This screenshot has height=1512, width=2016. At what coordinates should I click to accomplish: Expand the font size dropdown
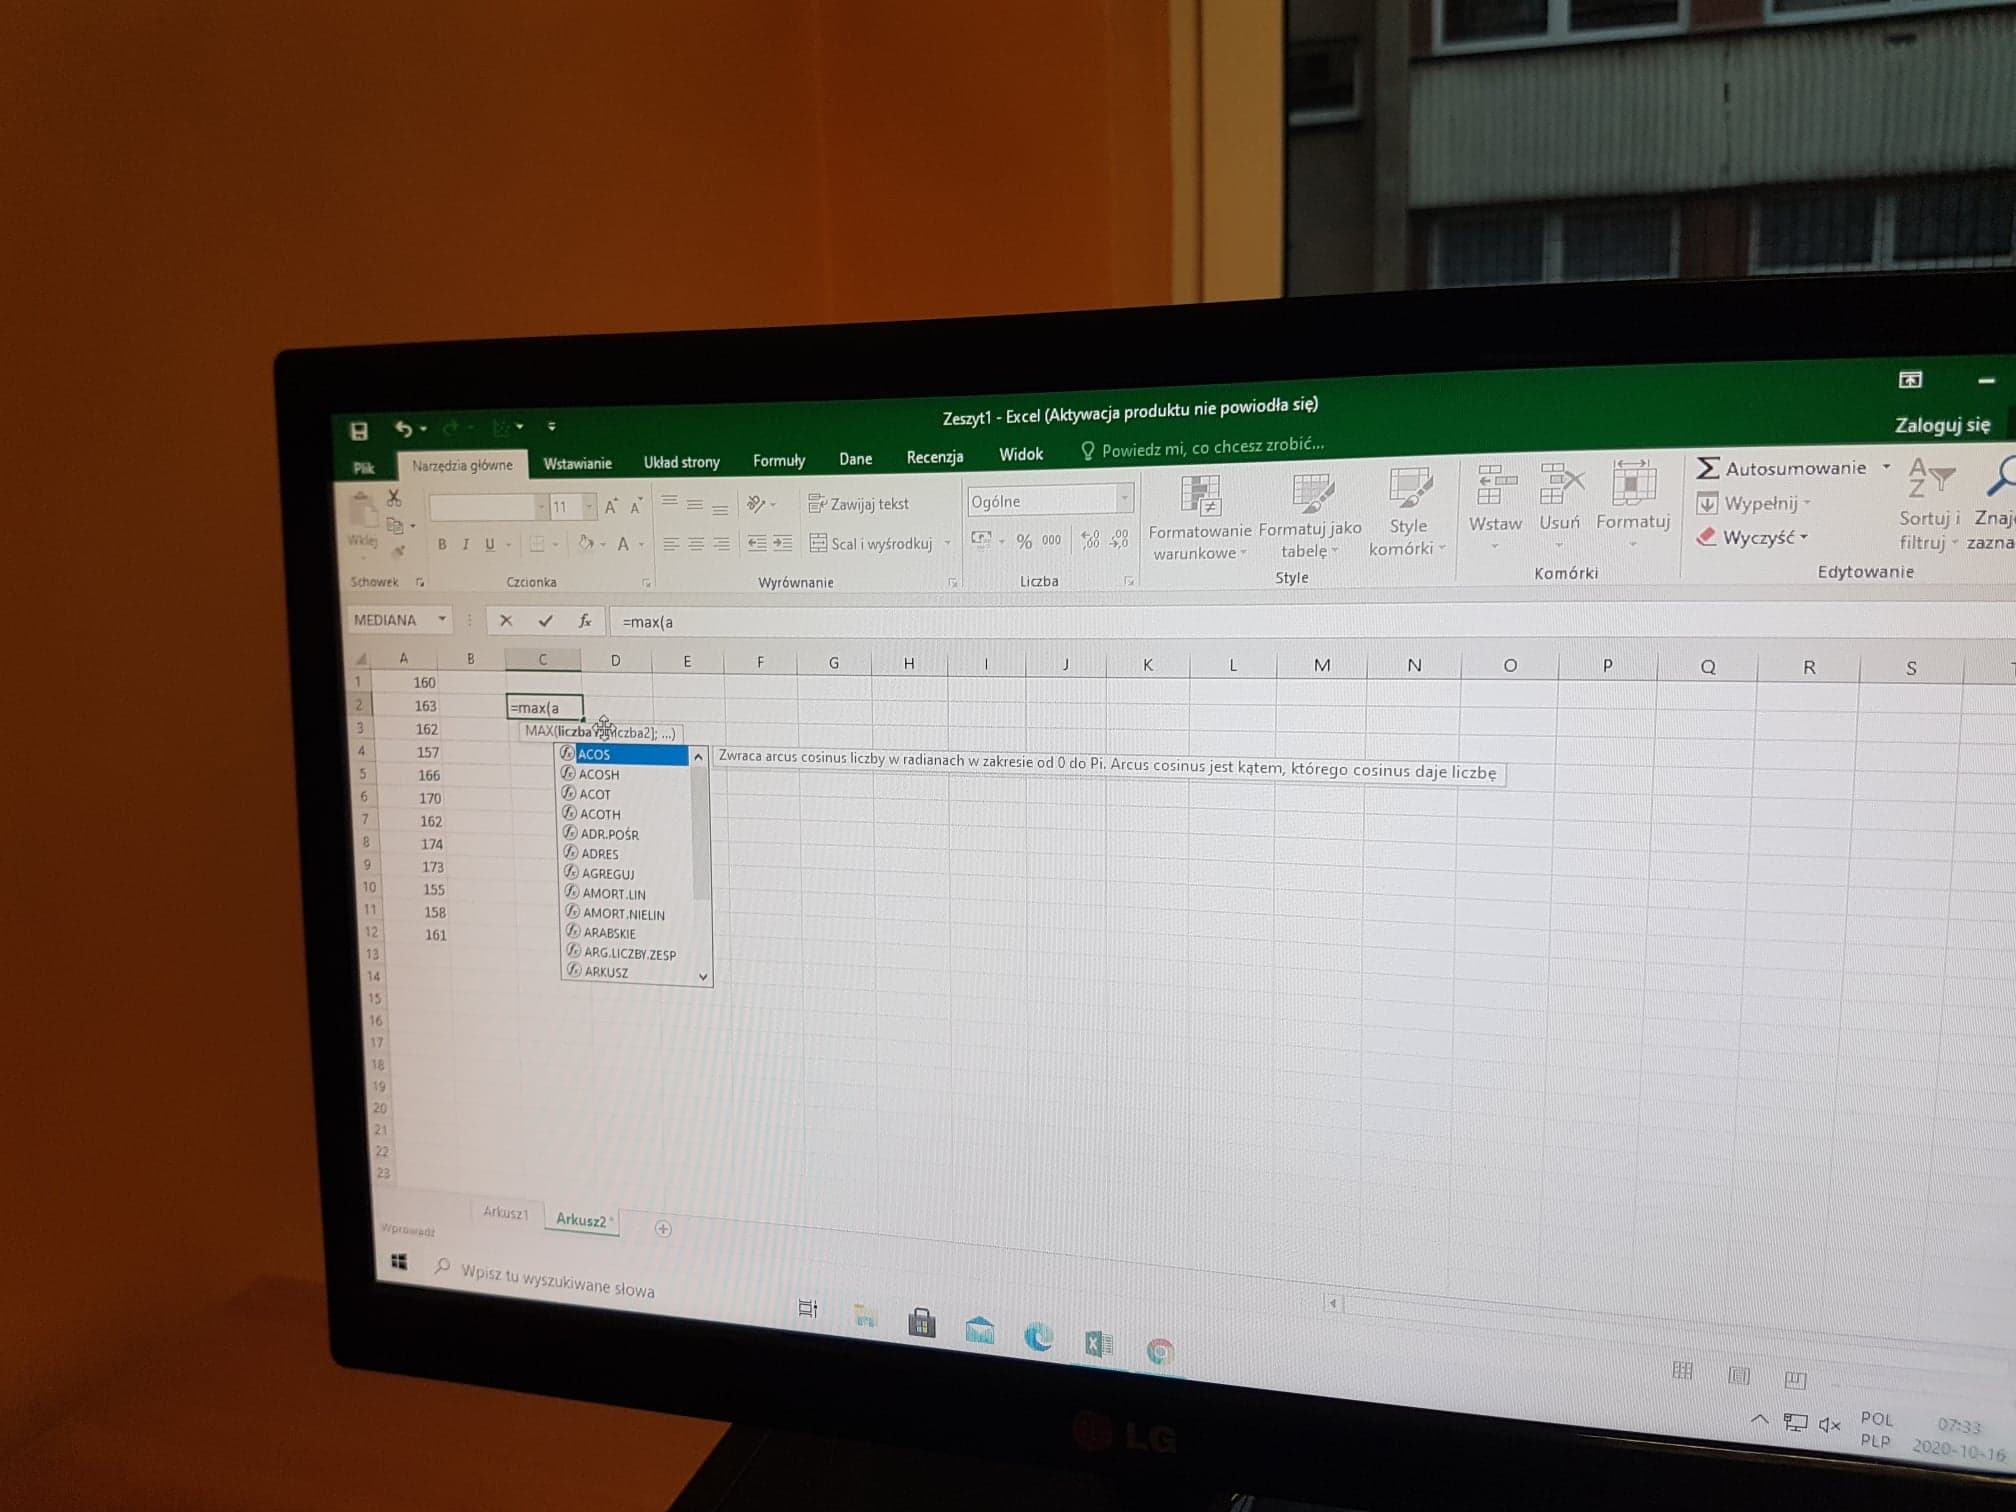click(589, 507)
